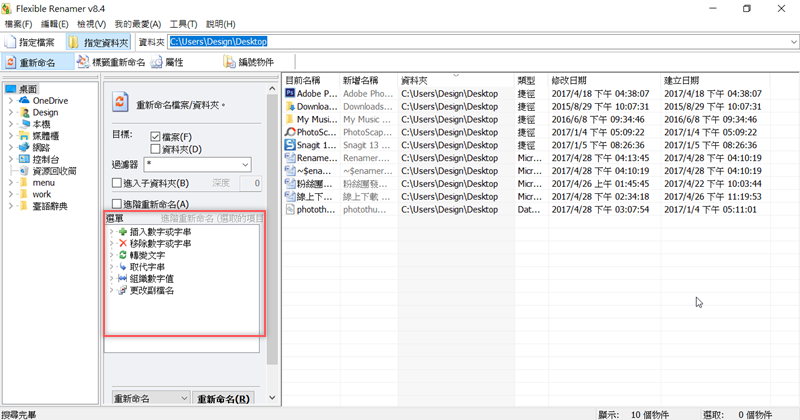Sort by the 新增名稱 column header
800x420 pixels.
click(x=369, y=80)
